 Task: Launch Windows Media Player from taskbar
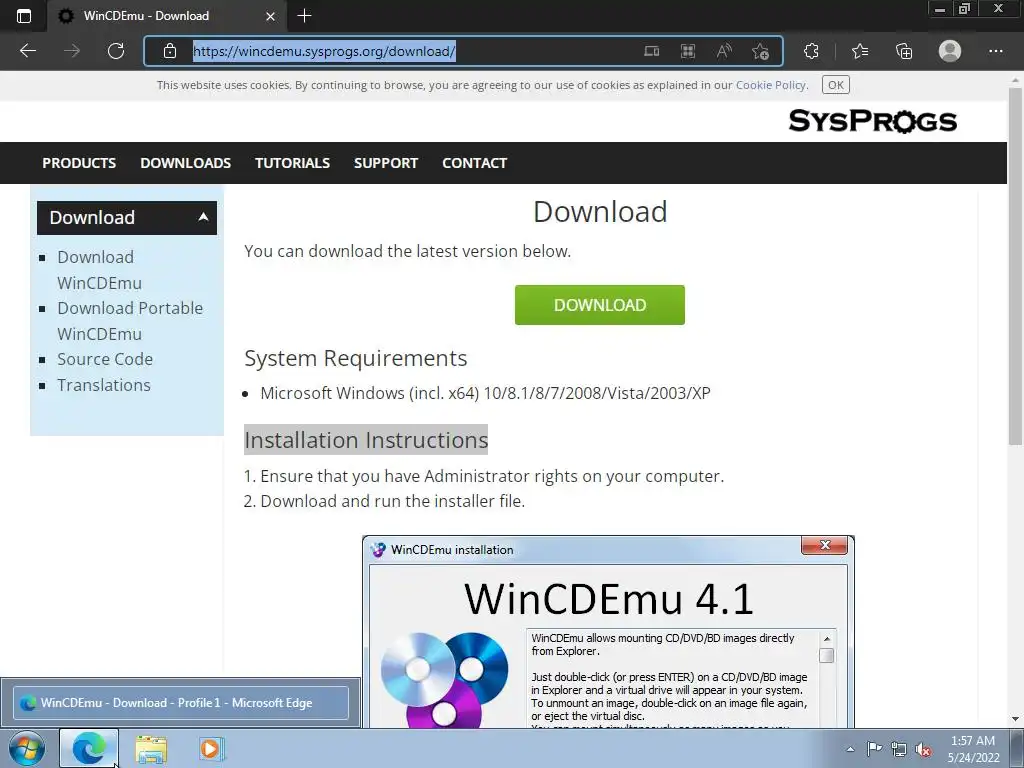coord(212,748)
